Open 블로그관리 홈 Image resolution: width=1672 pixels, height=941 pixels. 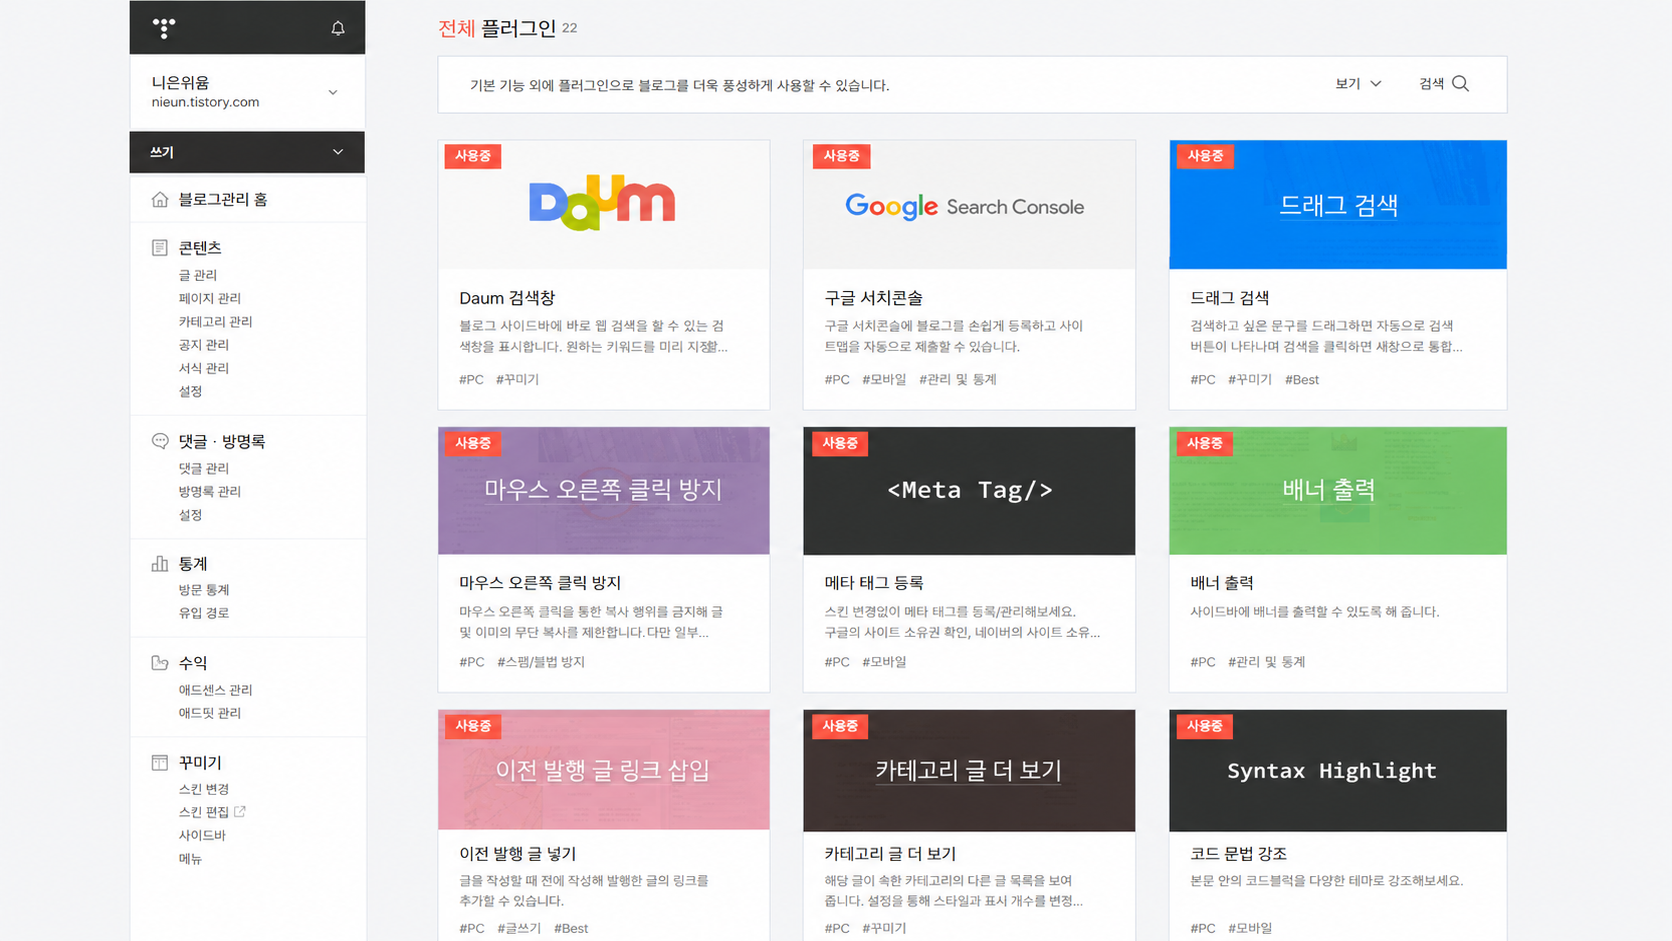(x=223, y=199)
